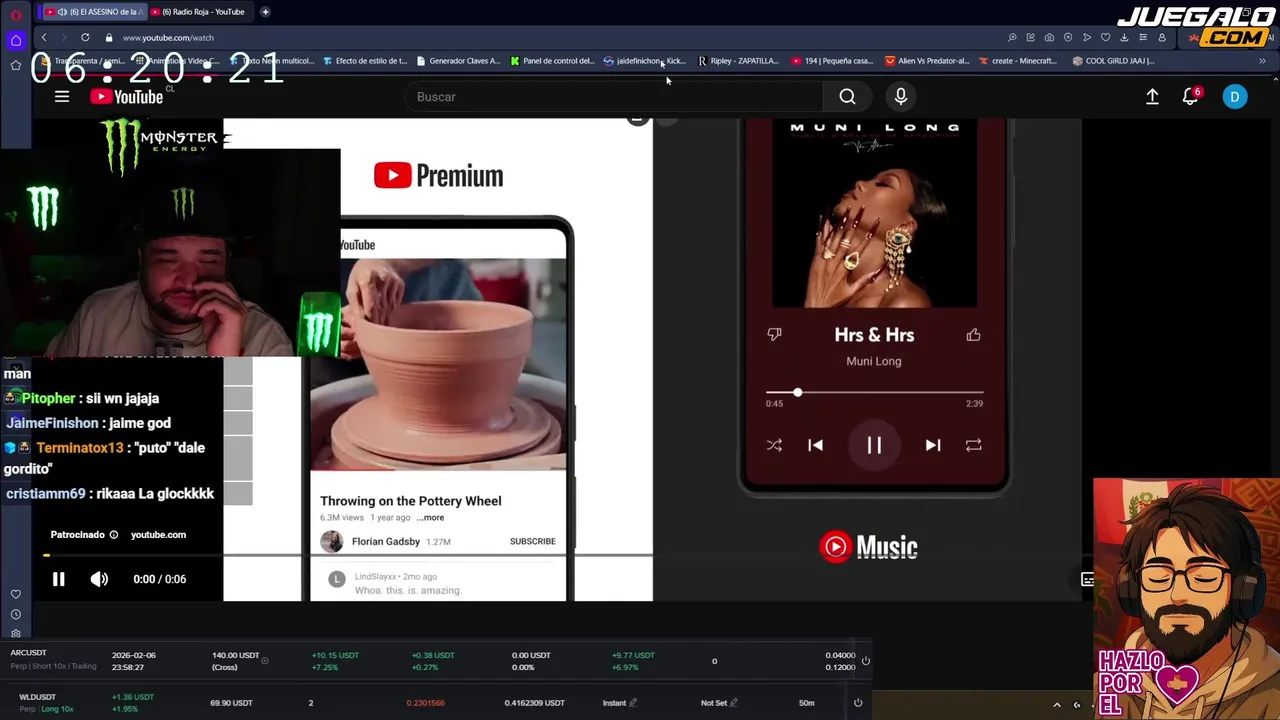The height and width of the screenshot is (720, 1280).
Task: Bookmark the page with the heart icon
Action: (1105, 37)
